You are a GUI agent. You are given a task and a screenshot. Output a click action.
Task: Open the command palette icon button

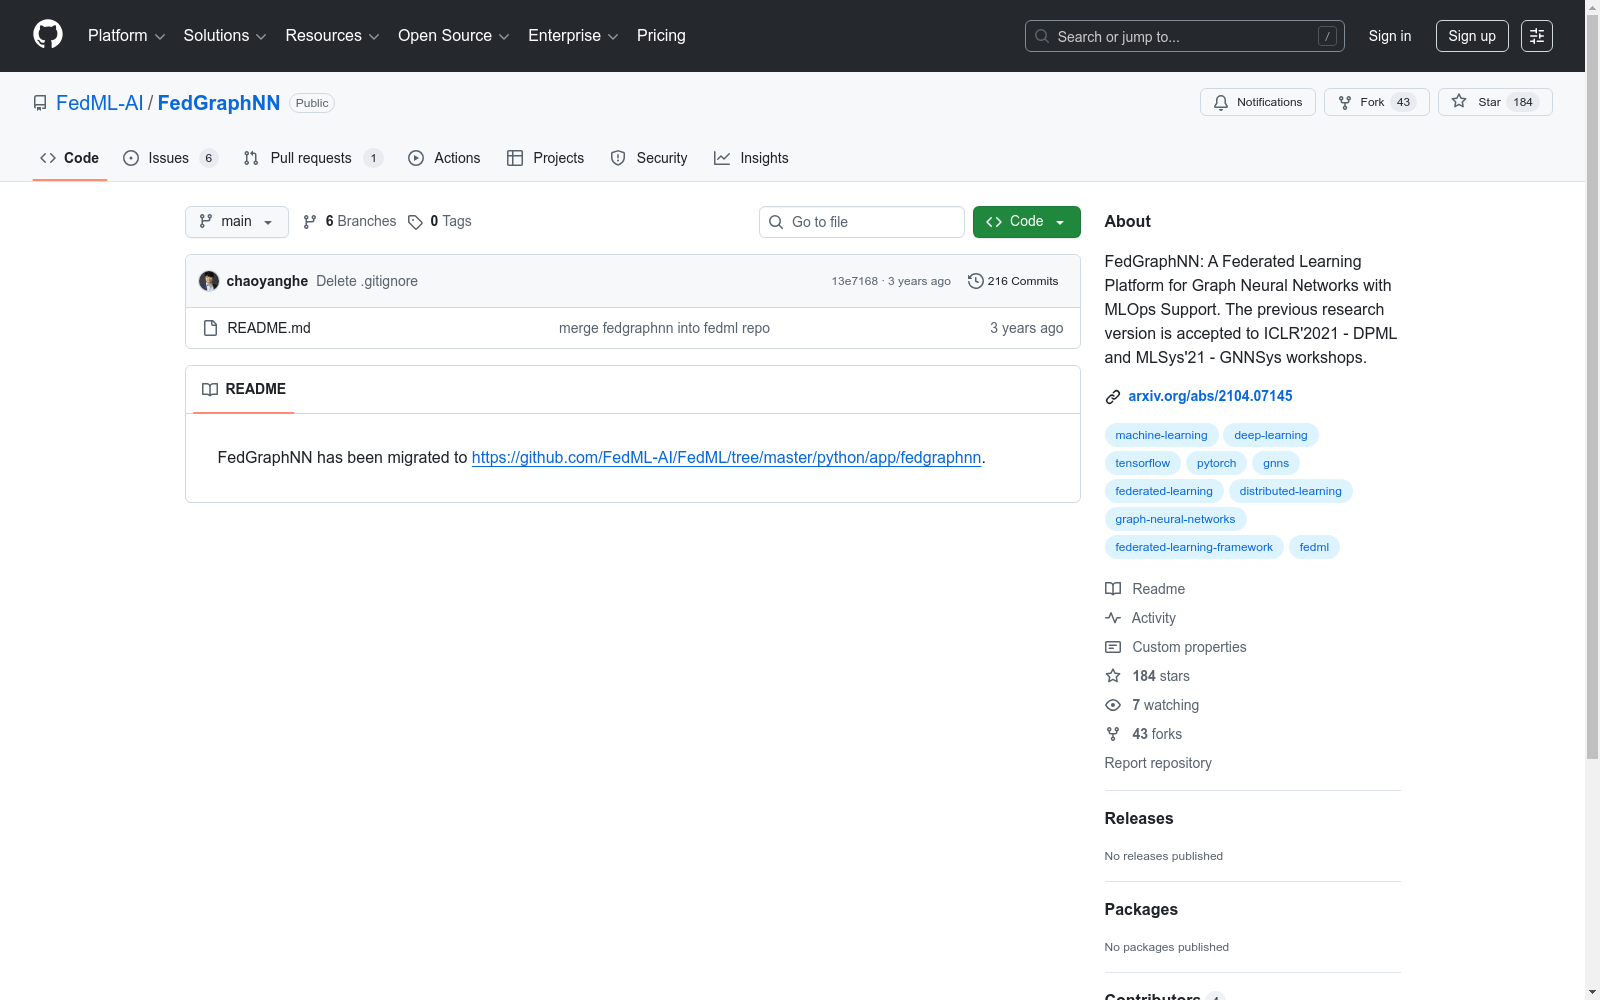(x=1537, y=36)
